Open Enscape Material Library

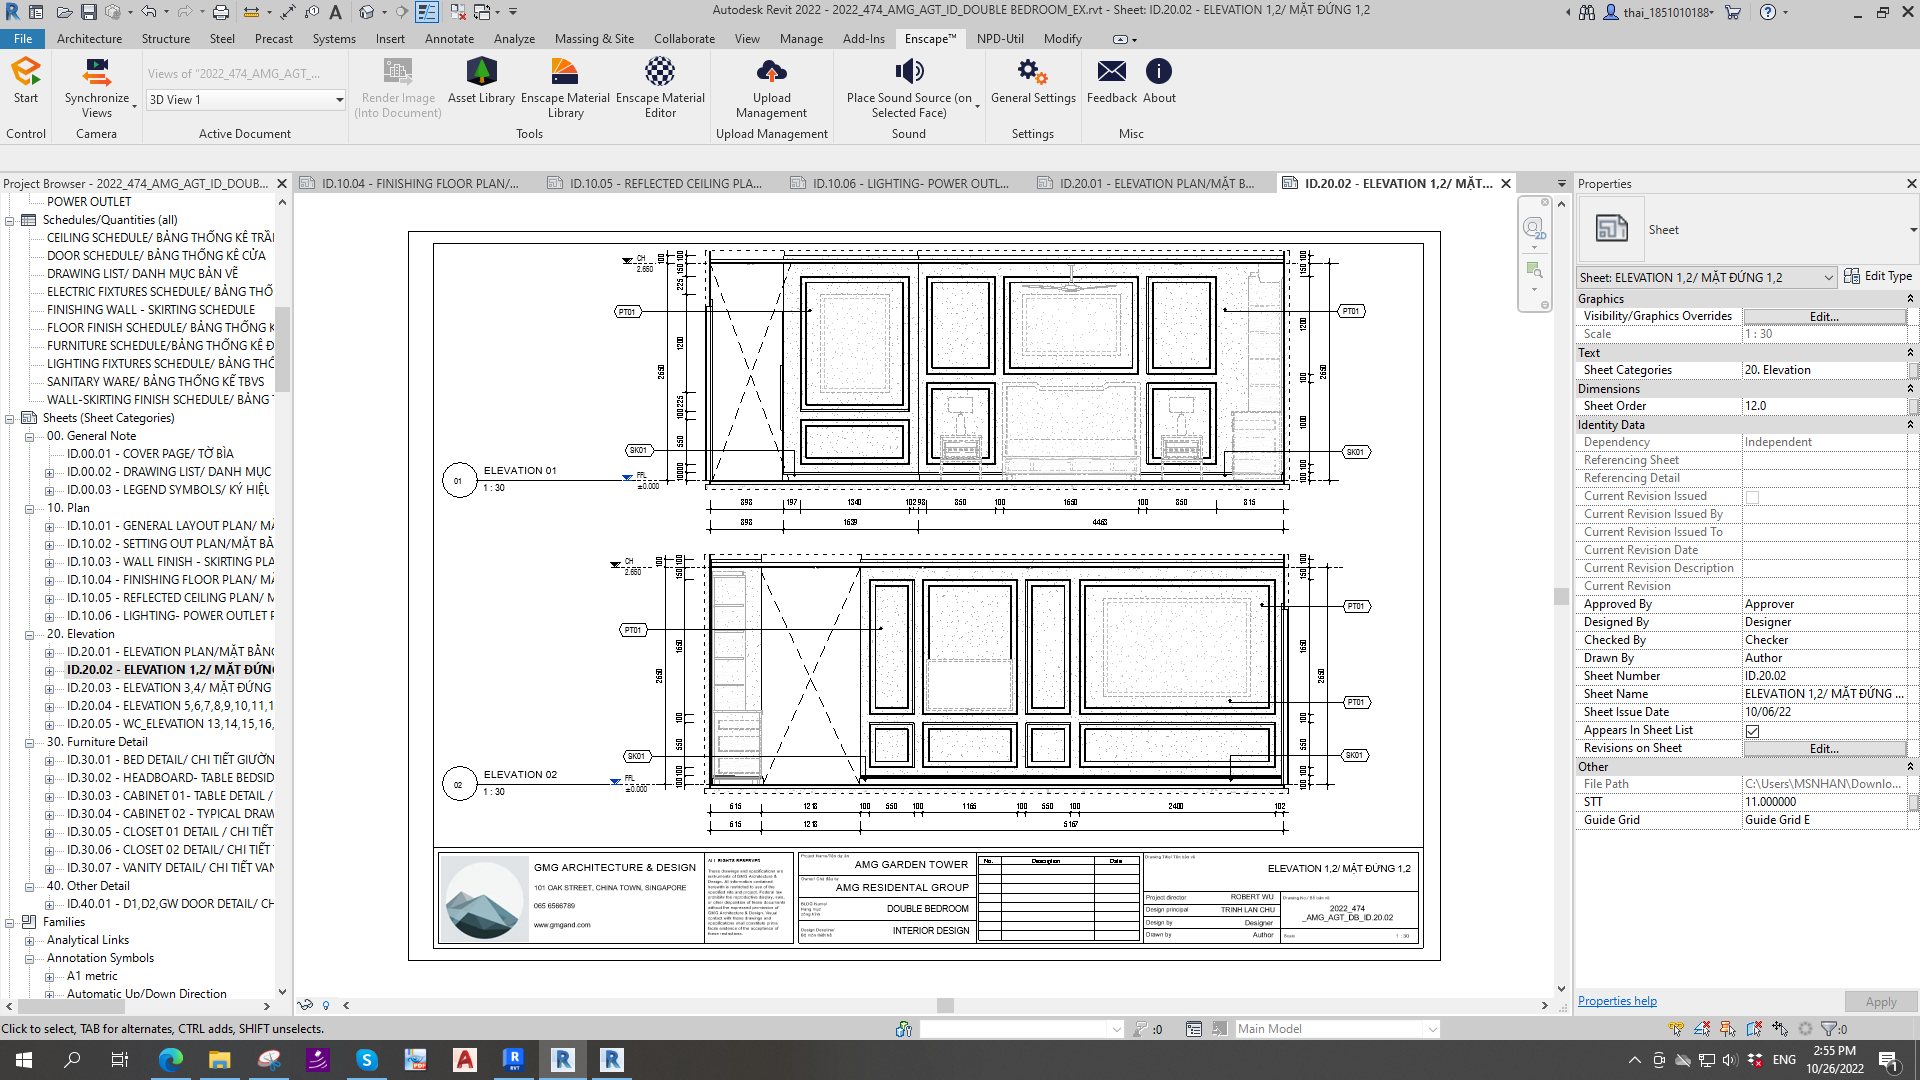click(x=565, y=88)
